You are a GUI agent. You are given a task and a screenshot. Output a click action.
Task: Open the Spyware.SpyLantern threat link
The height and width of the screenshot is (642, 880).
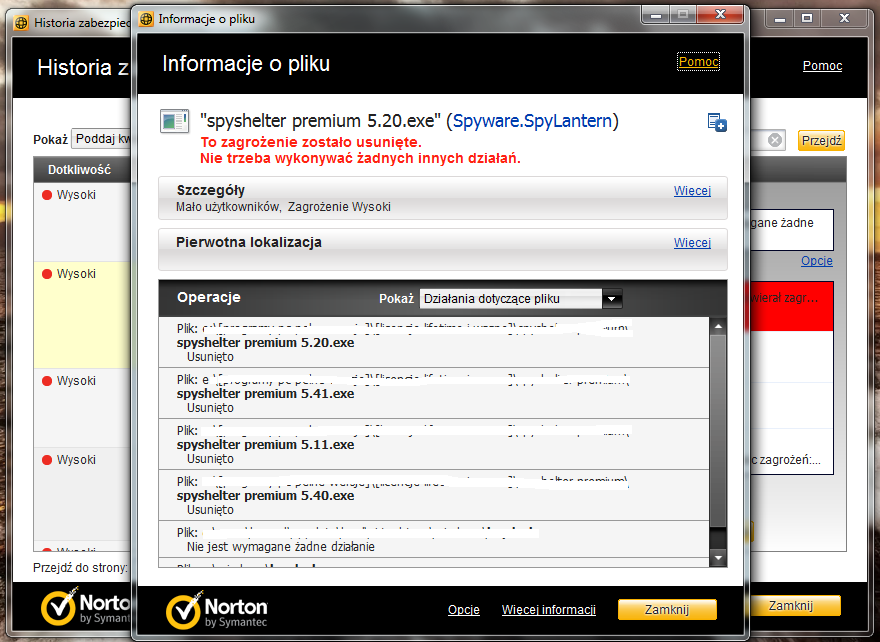531,121
